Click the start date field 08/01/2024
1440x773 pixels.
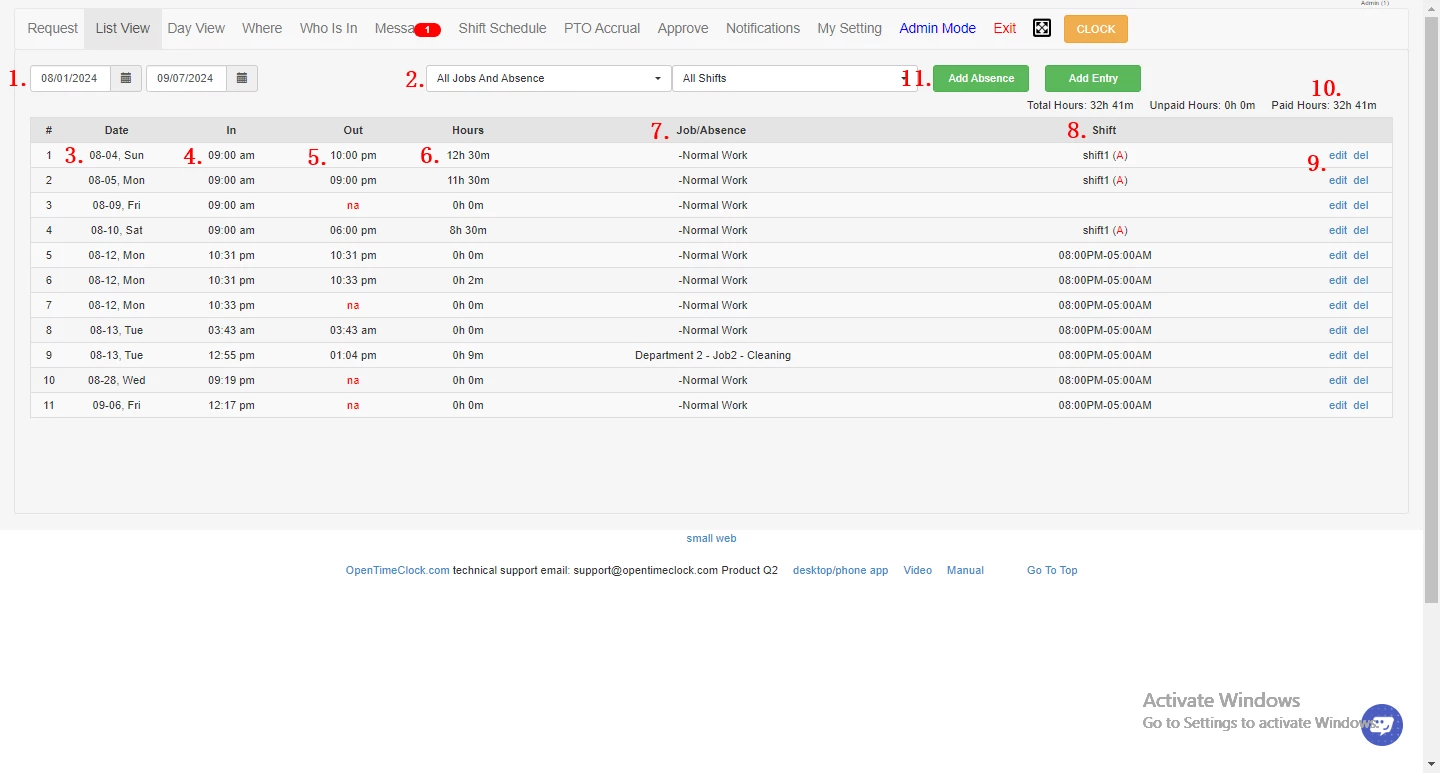(x=70, y=78)
